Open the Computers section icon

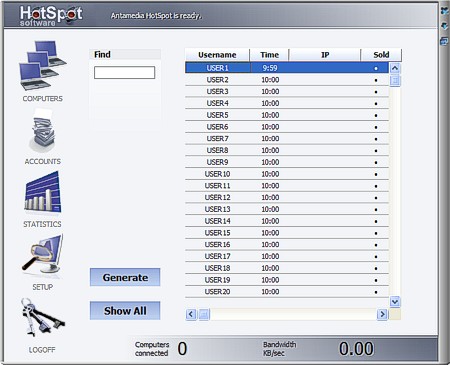(43, 66)
